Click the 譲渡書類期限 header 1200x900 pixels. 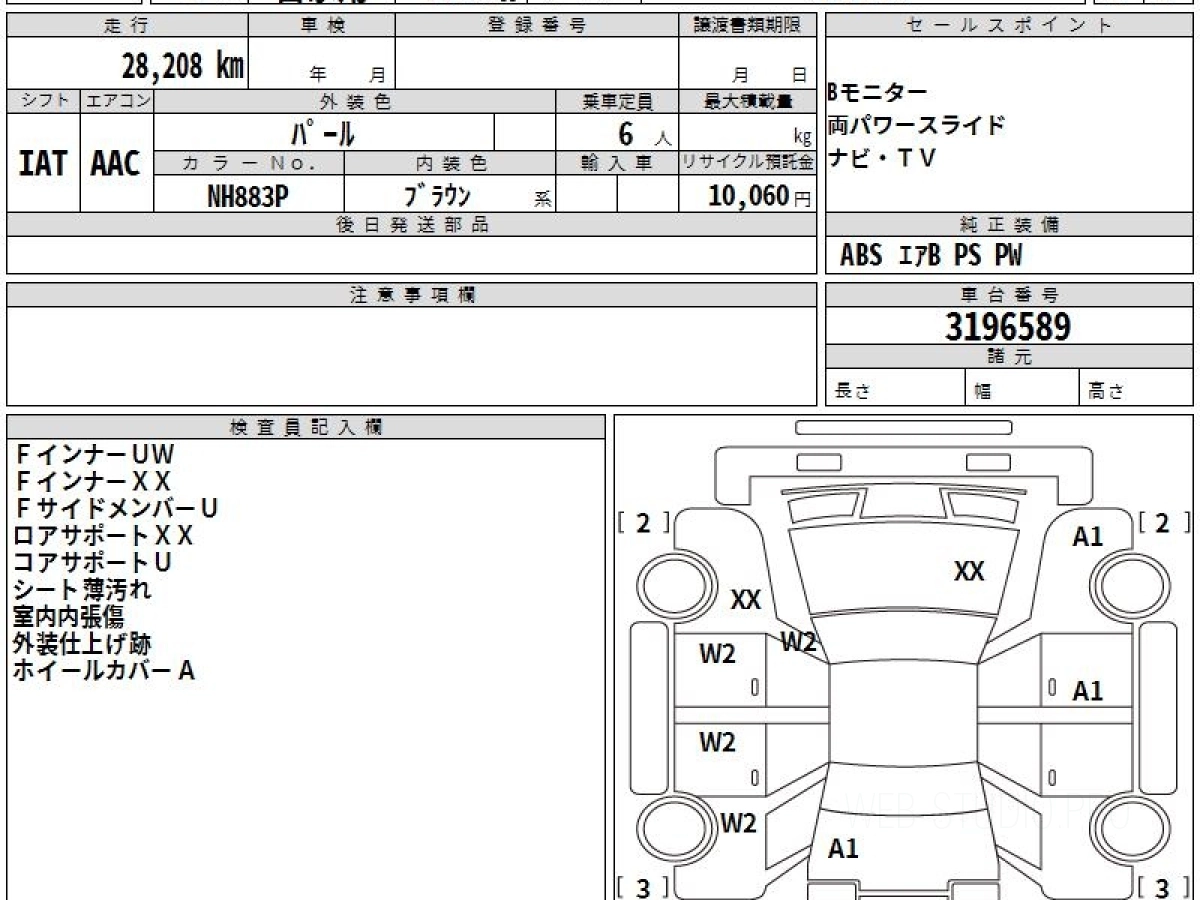(747, 26)
